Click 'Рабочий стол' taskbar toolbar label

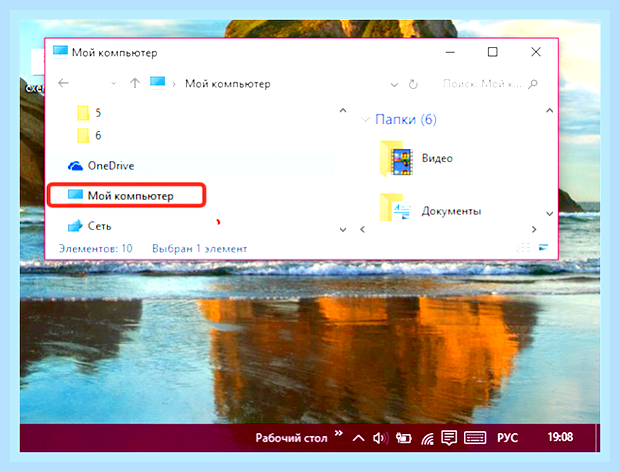291,438
